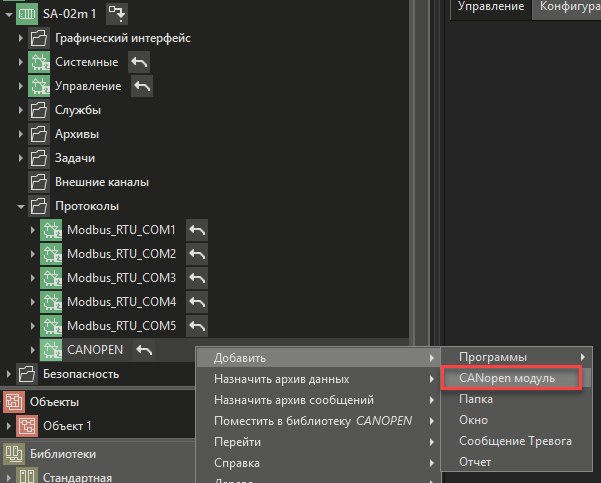Expand the Modbus_RTU_COM2 node
The height and width of the screenshot is (483, 601).
click(x=33, y=254)
